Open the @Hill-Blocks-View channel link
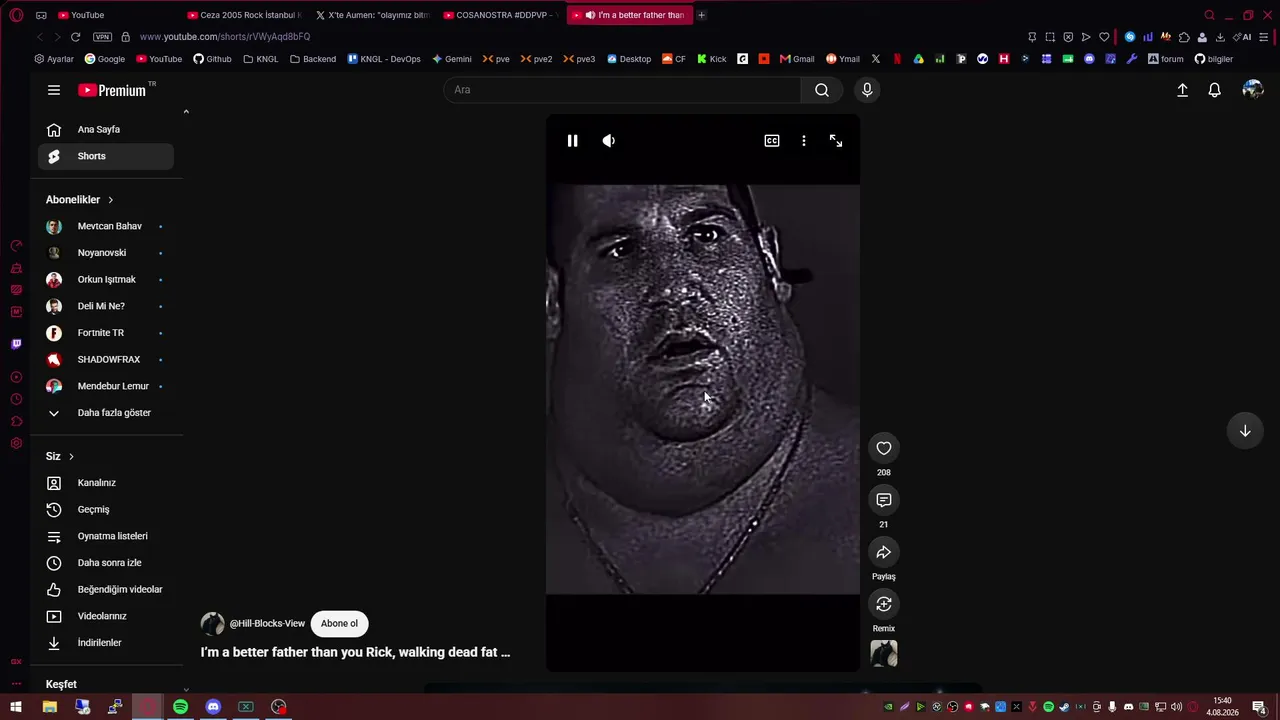The width and height of the screenshot is (1280, 720). coord(267,624)
